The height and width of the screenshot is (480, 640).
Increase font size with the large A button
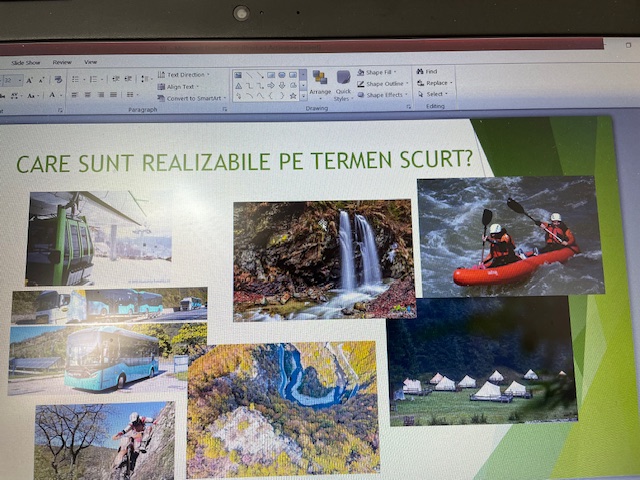(29, 80)
